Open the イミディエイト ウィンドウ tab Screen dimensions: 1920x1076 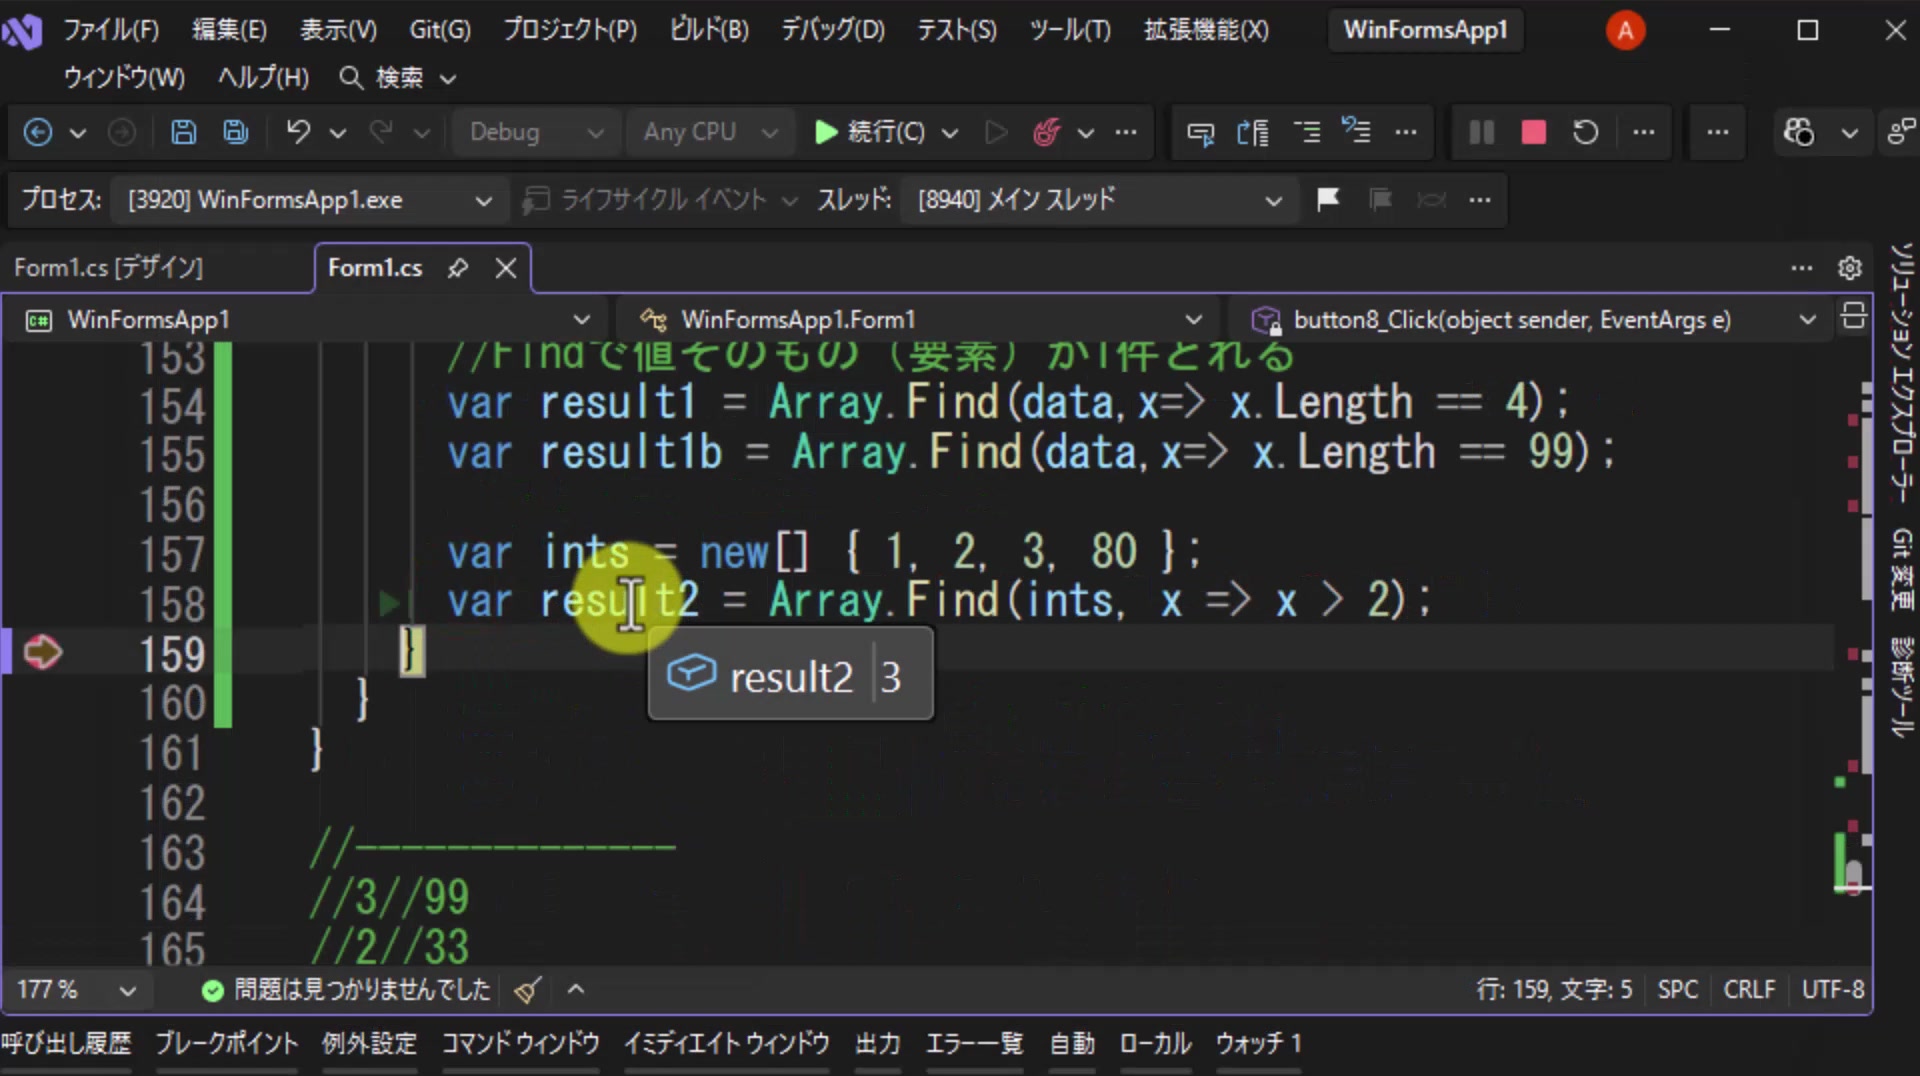(727, 1044)
